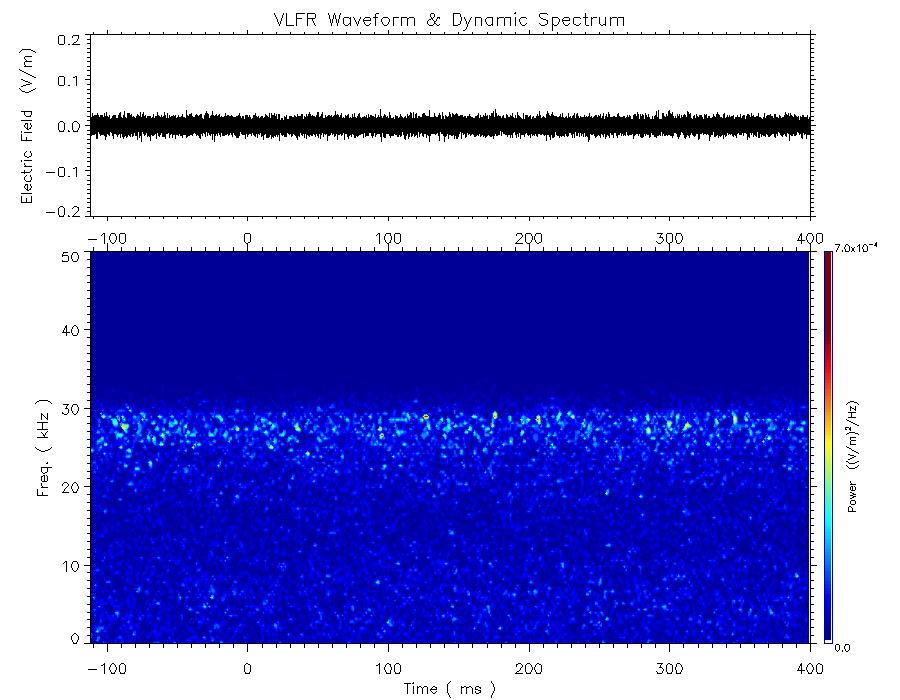The height and width of the screenshot is (700, 900).
Task: Click the vertical Power color bar
Action: pyautogui.click(x=827, y=445)
